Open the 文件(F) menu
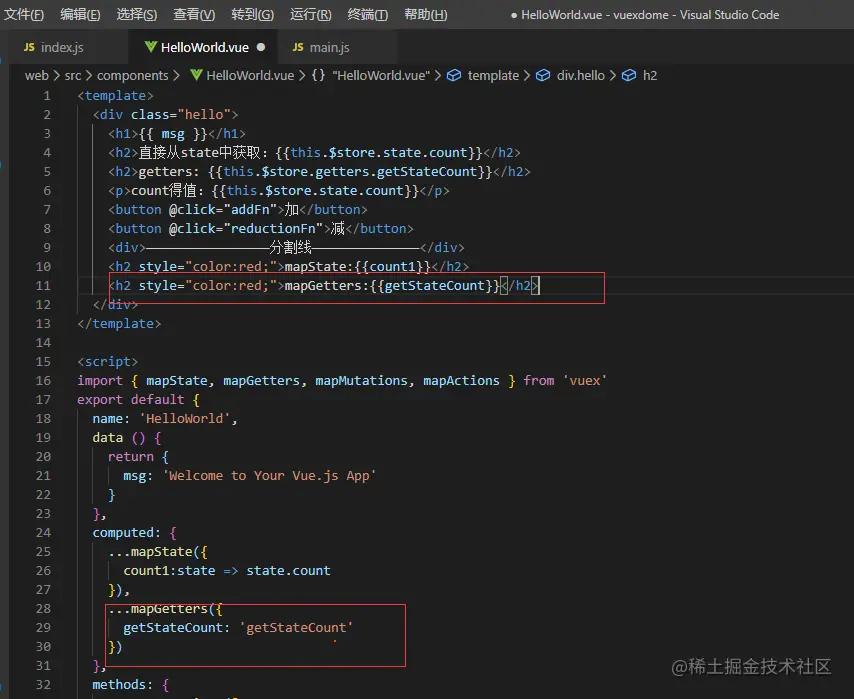The image size is (854, 699). point(24,14)
